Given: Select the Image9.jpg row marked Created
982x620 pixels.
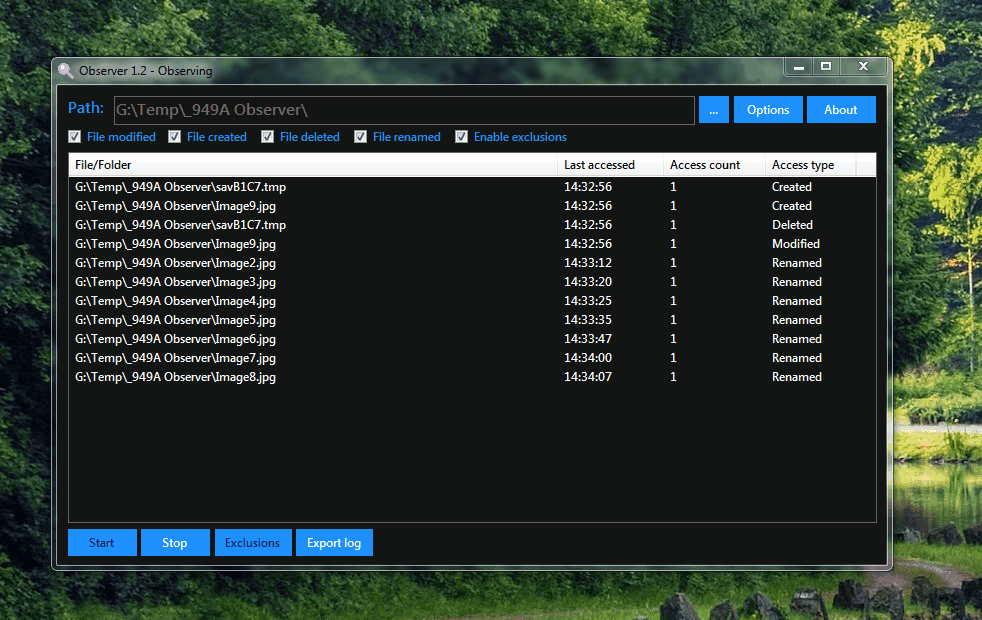Looking at the screenshot, I should (x=472, y=205).
